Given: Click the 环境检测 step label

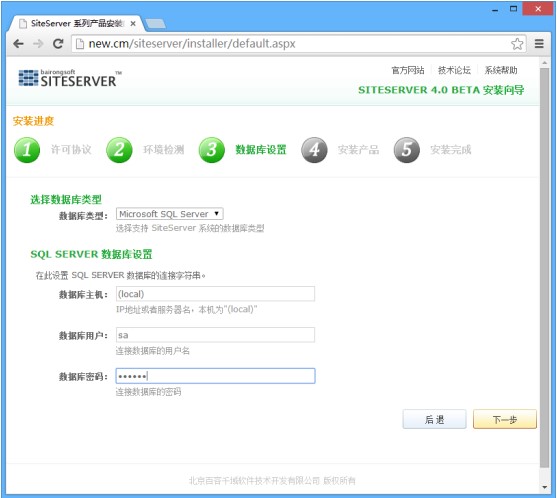Looking at the screenshot, I should 163,150.
